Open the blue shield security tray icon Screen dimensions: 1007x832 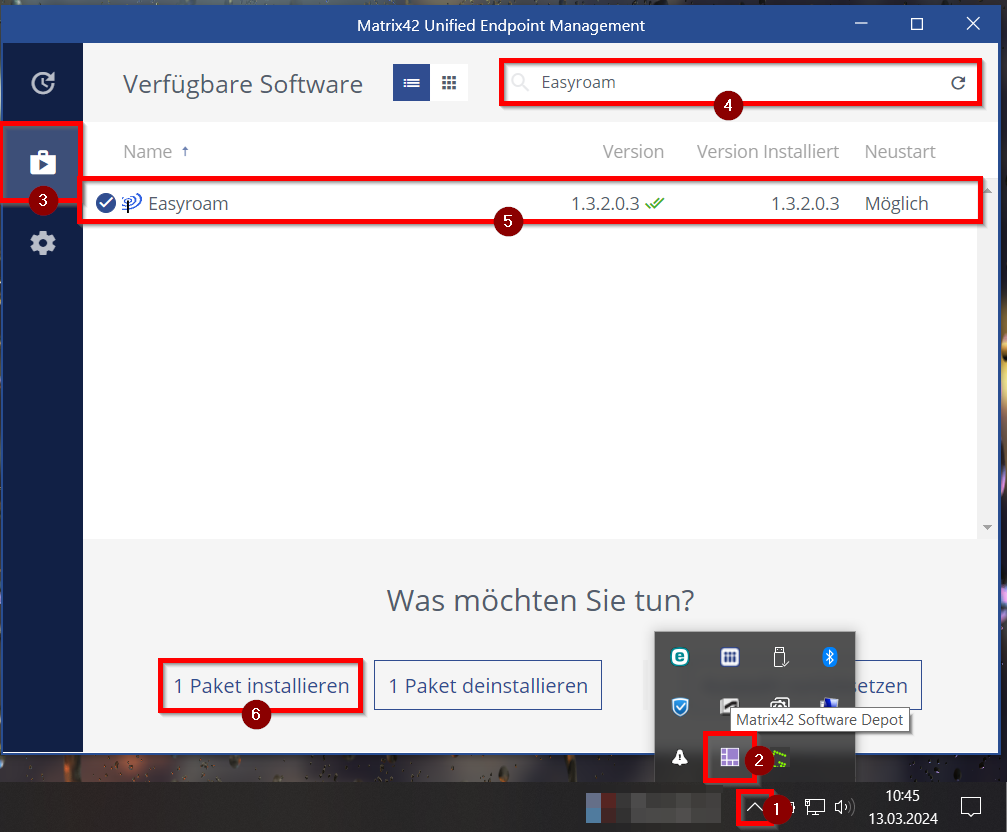coord(679,707)
